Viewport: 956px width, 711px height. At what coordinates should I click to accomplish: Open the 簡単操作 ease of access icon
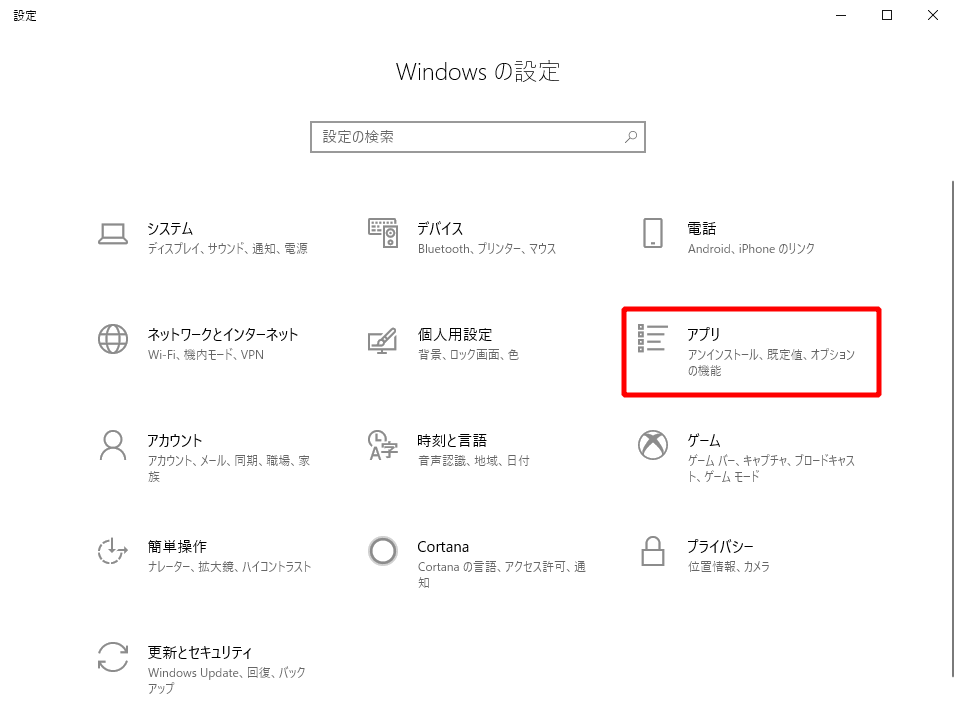coord(113,551)
